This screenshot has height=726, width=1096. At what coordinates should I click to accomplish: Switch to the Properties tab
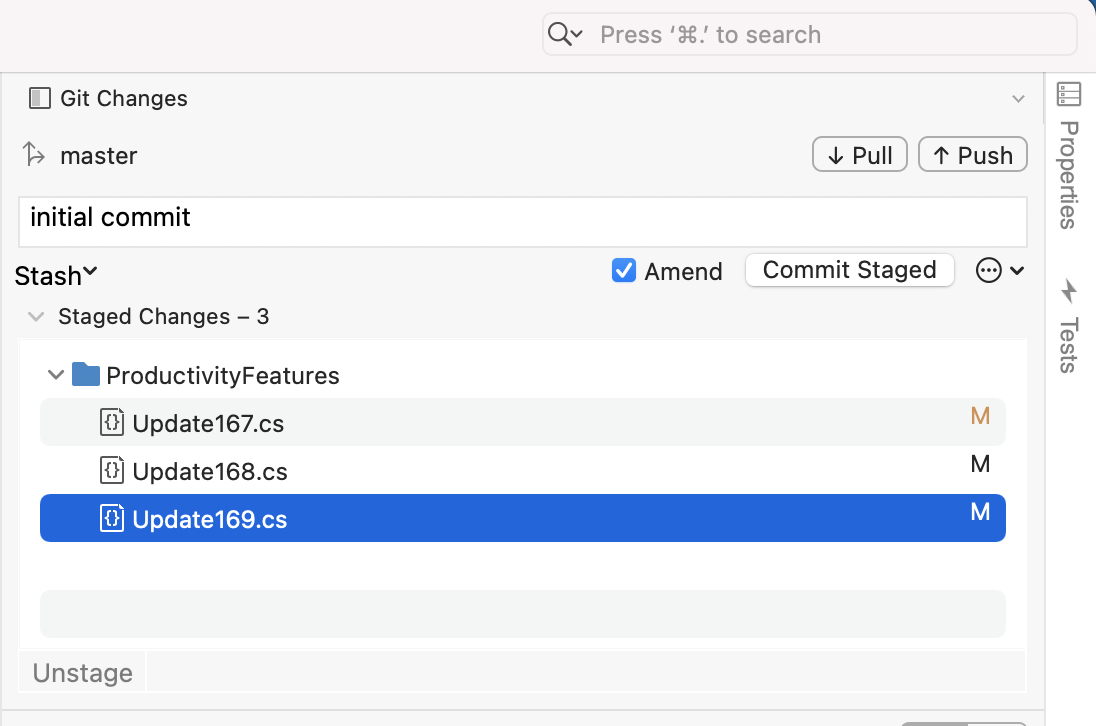[1068, 175]
